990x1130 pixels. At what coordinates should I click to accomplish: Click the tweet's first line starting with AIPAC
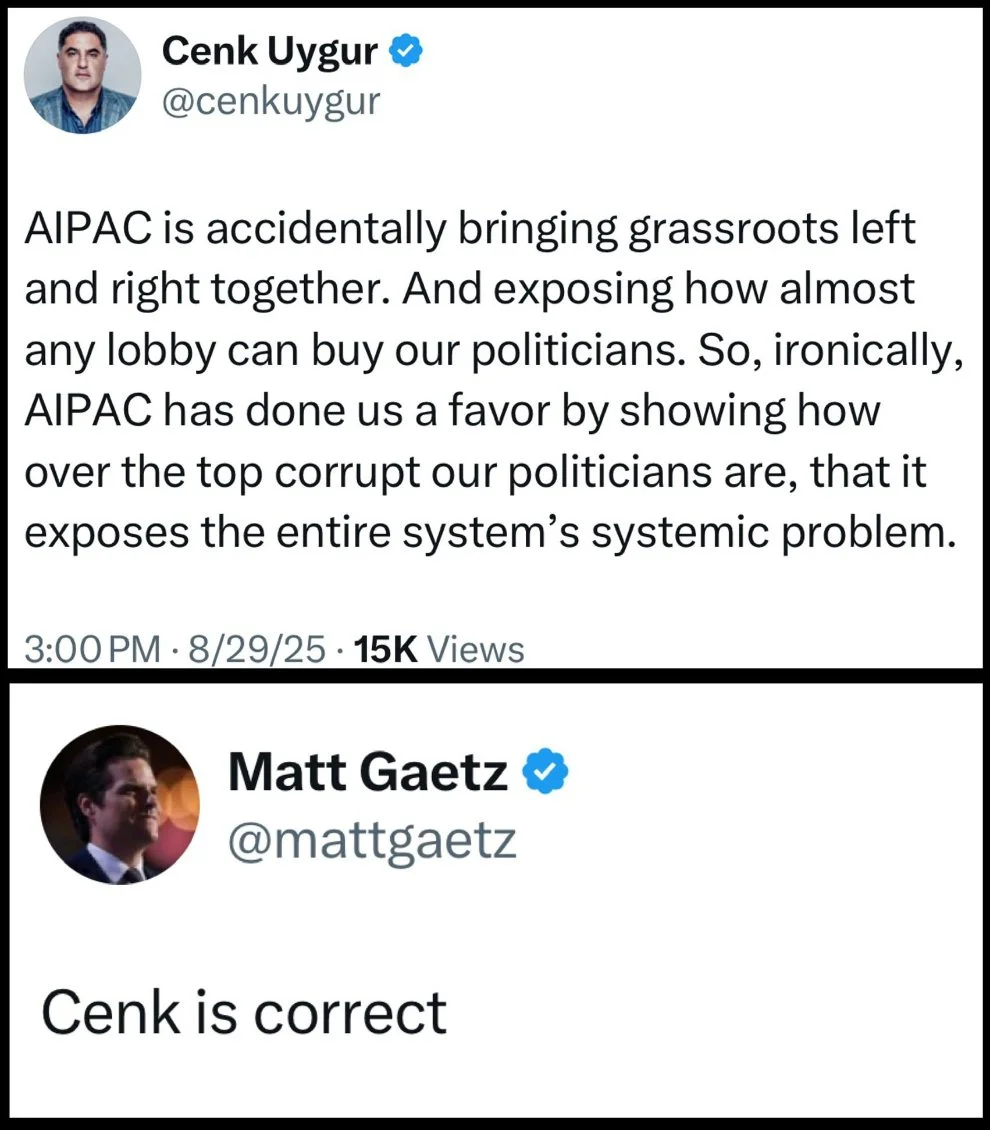click(470, 230)
